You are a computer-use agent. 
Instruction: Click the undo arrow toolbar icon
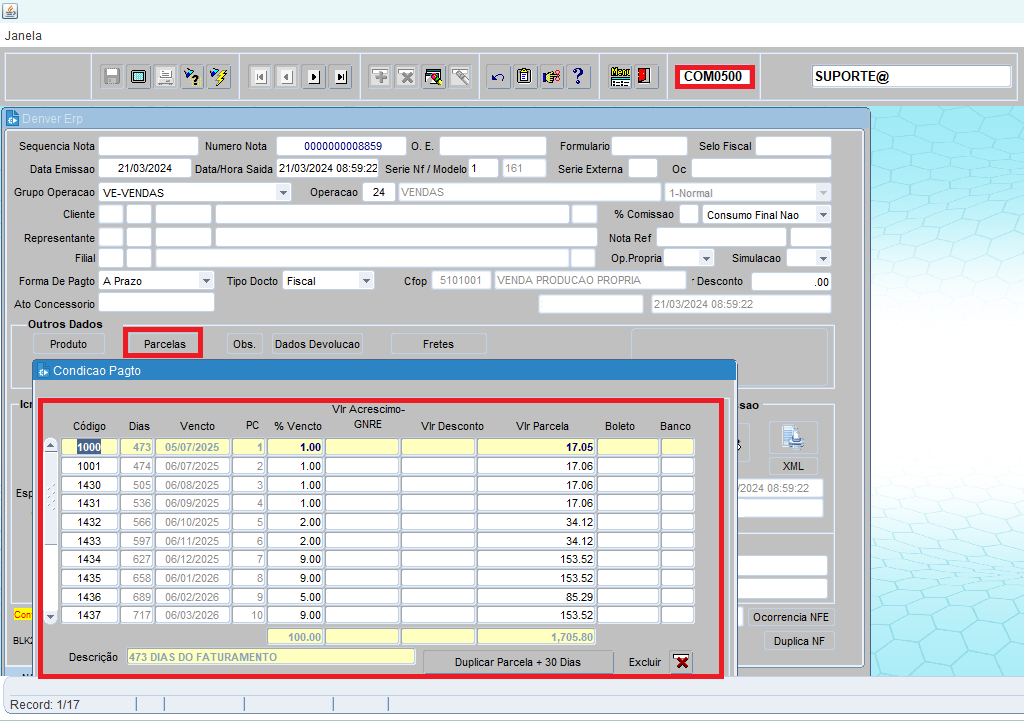498,77
